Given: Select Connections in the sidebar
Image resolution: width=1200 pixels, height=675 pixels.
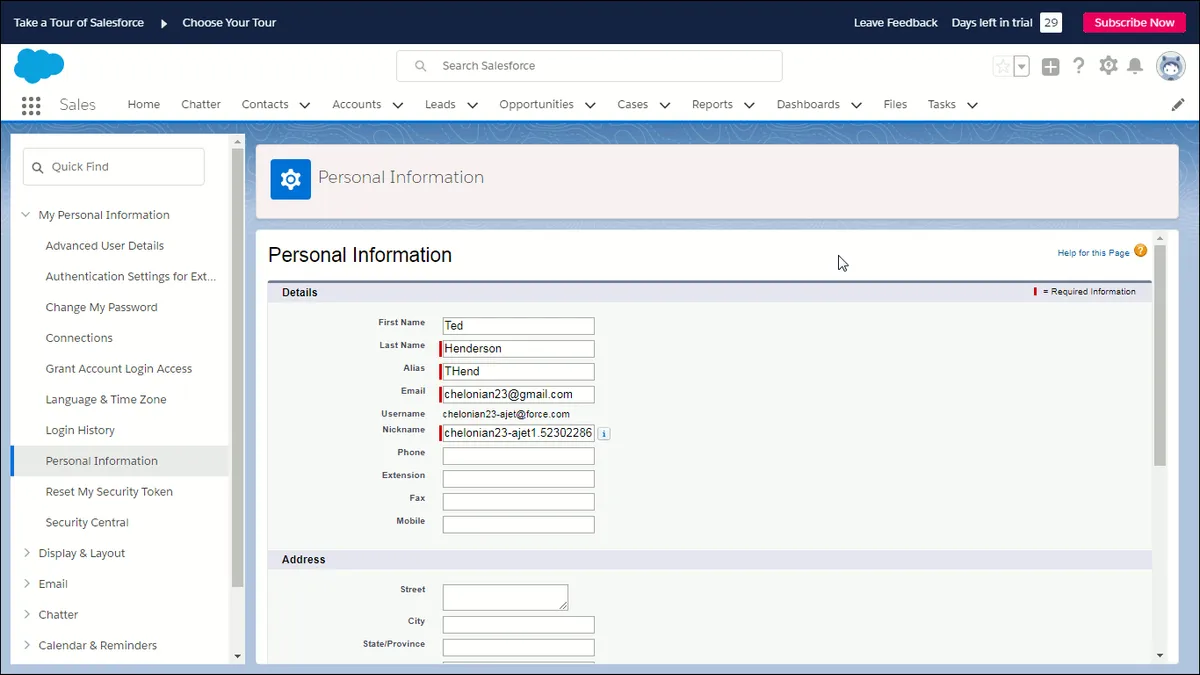Looking at the screenshot, I should [x=79, y=338].
